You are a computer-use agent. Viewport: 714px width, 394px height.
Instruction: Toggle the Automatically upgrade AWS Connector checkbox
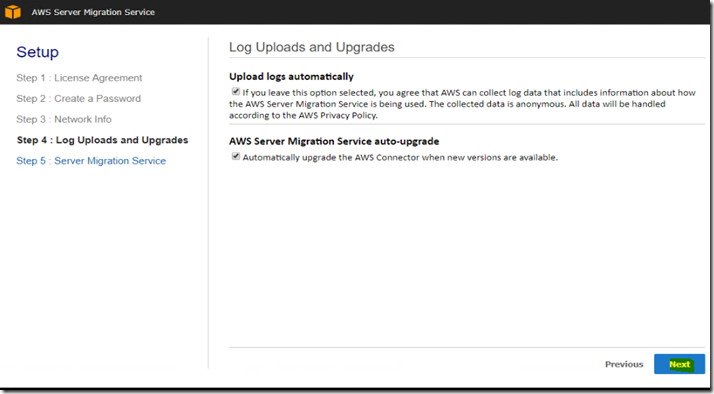(x=235, y=156)
